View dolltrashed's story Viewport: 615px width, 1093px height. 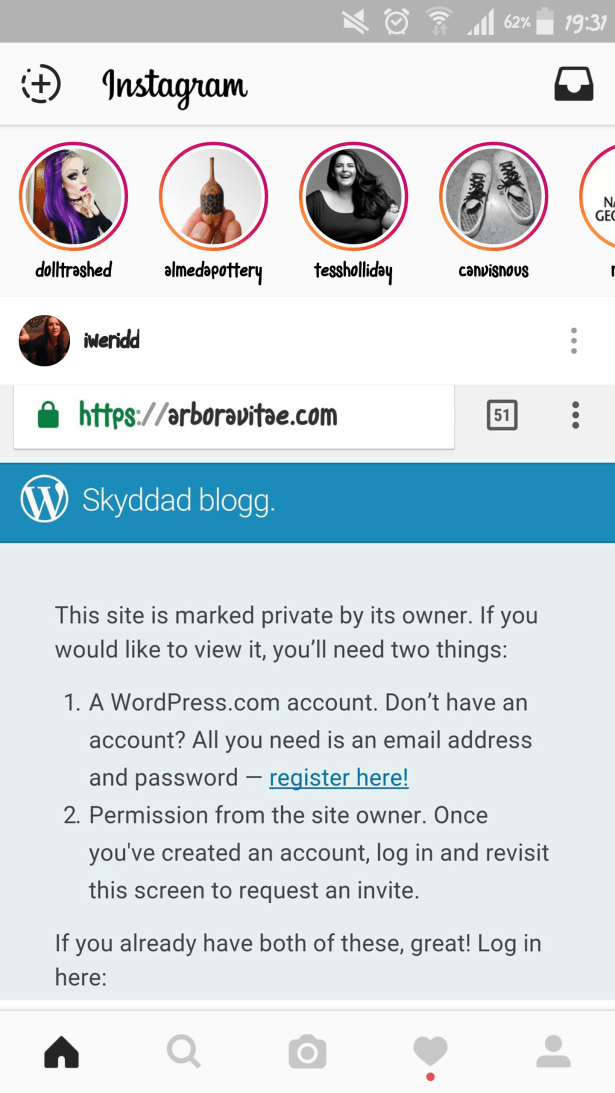[x=73, y=197]
